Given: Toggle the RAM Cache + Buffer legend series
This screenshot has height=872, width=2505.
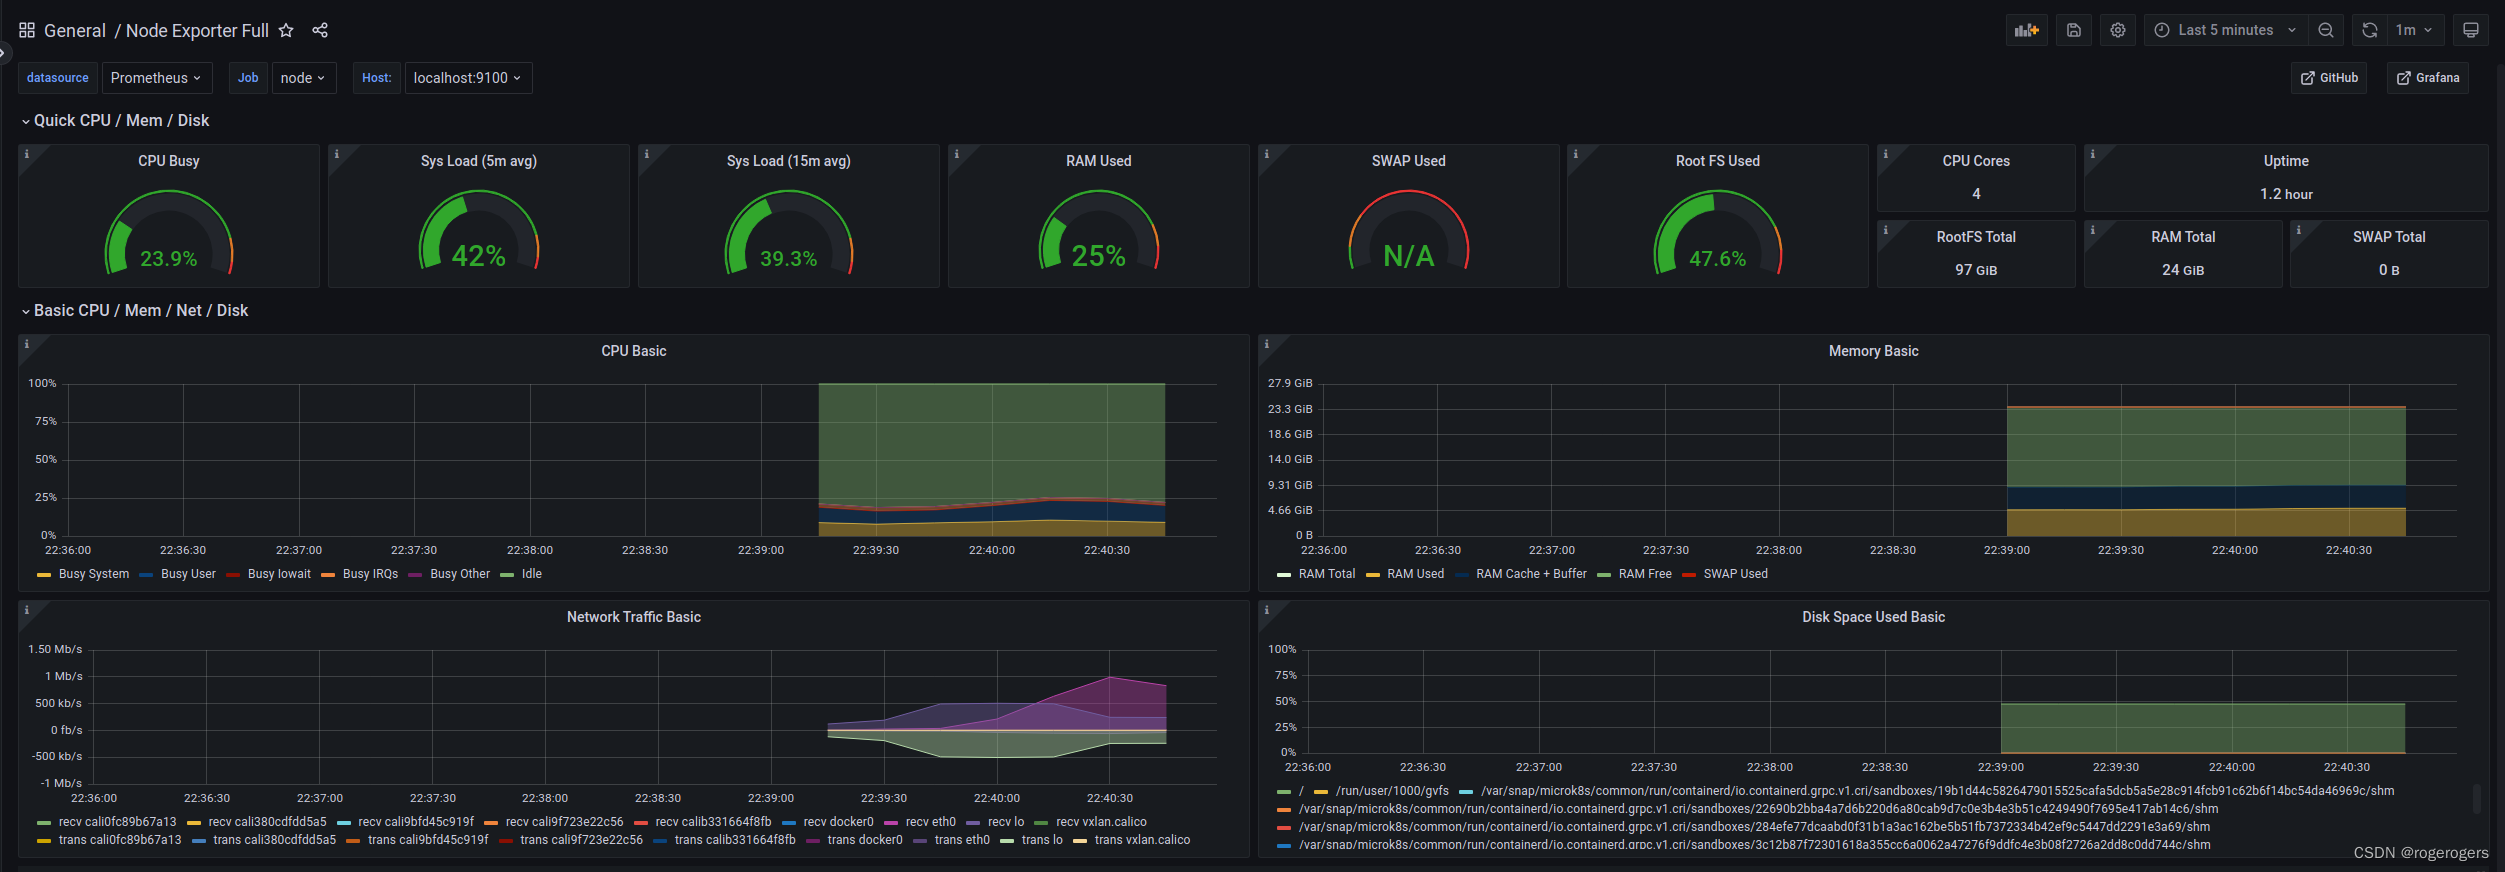Looking at the screenshot, I should 1531,574.
